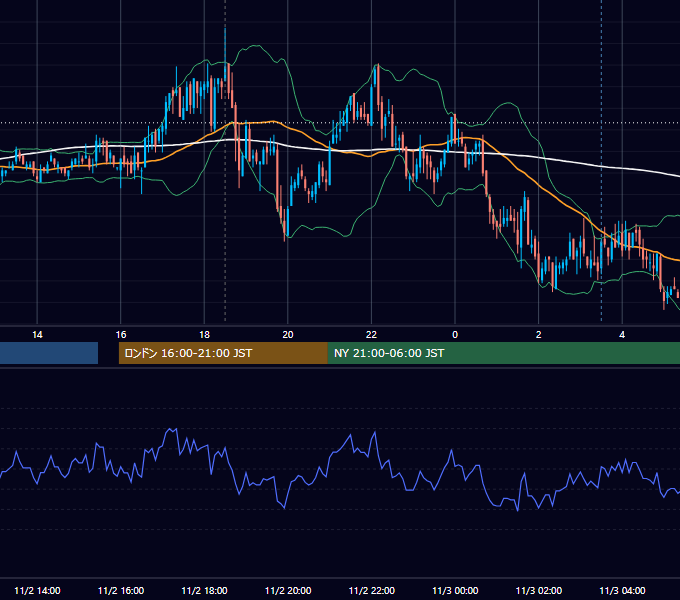Image resolution: width=680 pixels, height=600 pixels.
Task: Click the NY 21:00-06:00 JST session bar
Action: 504,353
